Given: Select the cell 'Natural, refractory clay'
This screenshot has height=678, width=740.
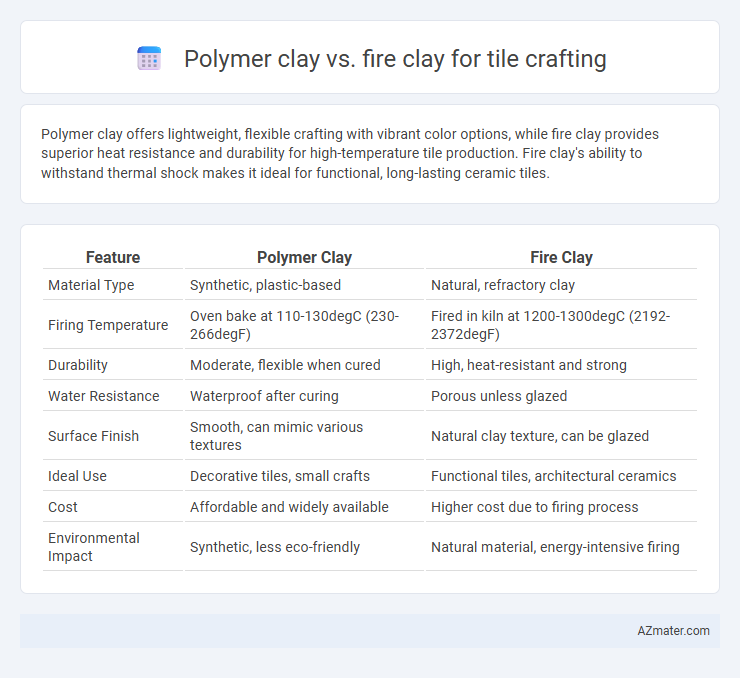Looking at the screenshot, I should tap(503, 285).
